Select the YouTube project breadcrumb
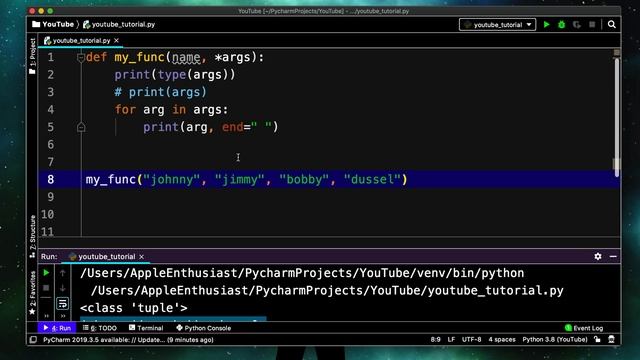Image resolution: width=640 pixels, height=360 pixels. [x=53, y=24]
